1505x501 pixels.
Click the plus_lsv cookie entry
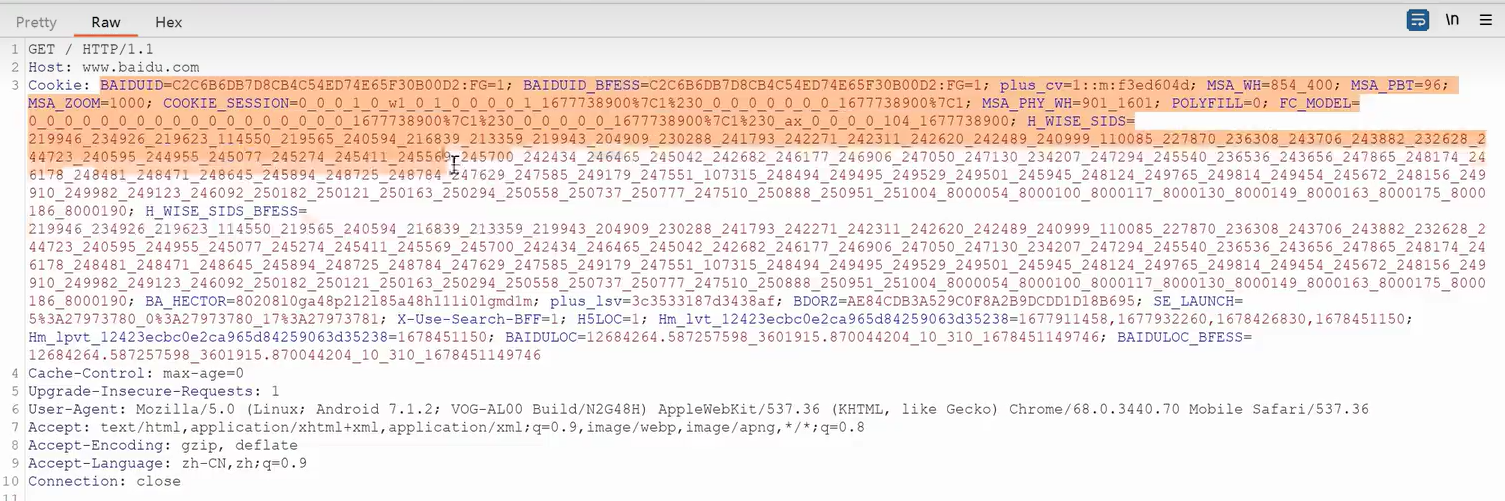661,301
